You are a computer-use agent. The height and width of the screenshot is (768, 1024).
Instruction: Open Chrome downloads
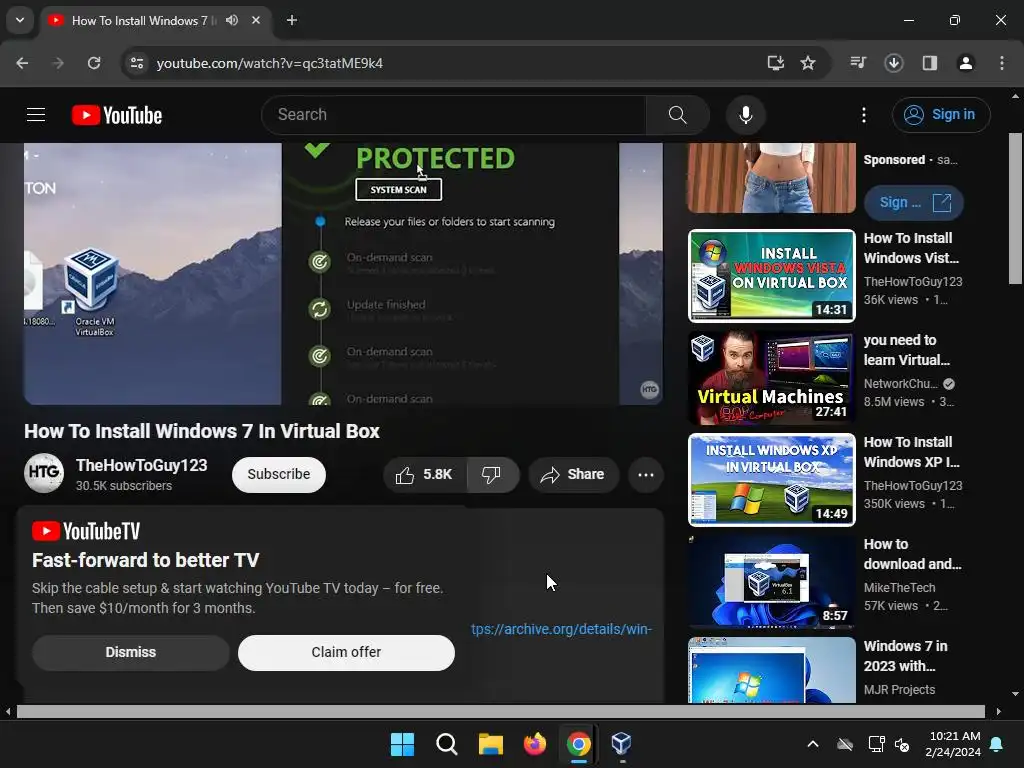[x=894, y=63]
